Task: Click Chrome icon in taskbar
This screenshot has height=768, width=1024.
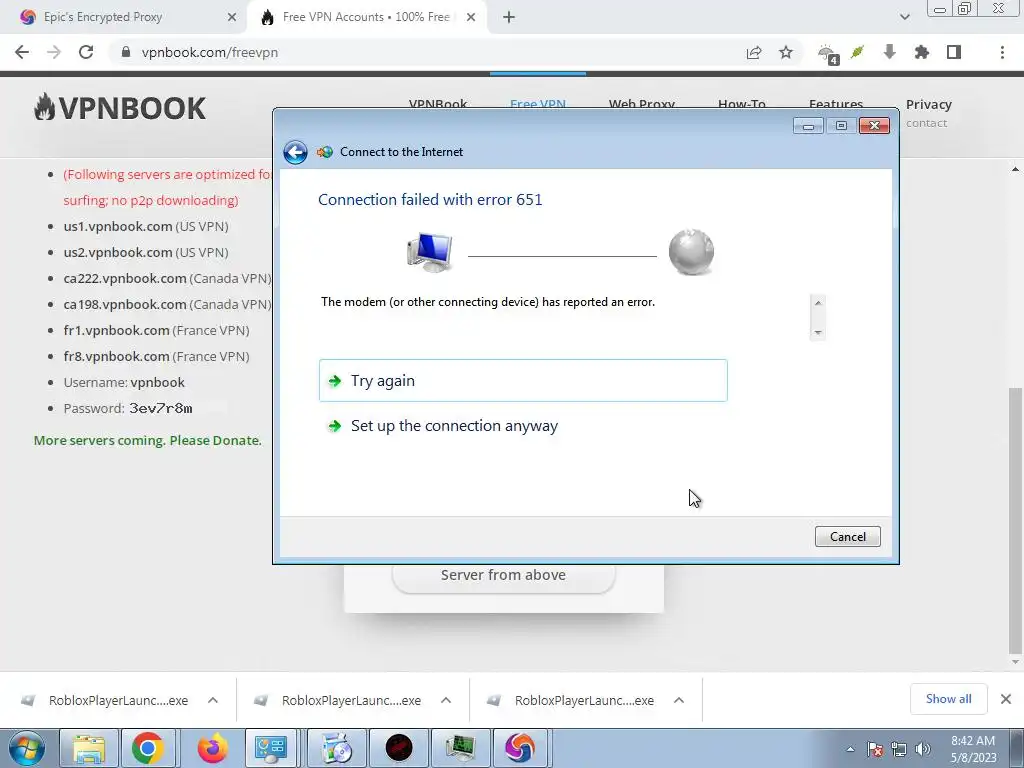Action: pos(148,748)
